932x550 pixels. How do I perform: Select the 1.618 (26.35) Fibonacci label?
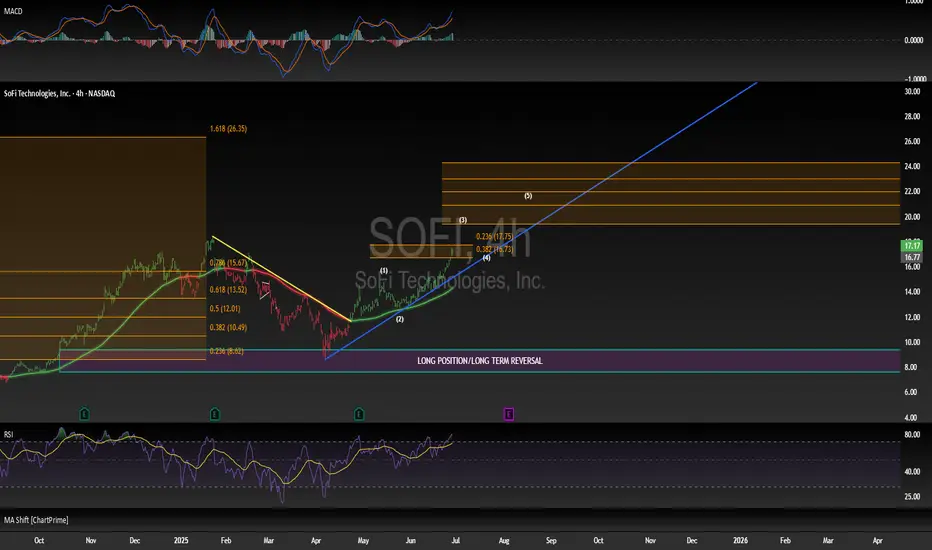228,128
